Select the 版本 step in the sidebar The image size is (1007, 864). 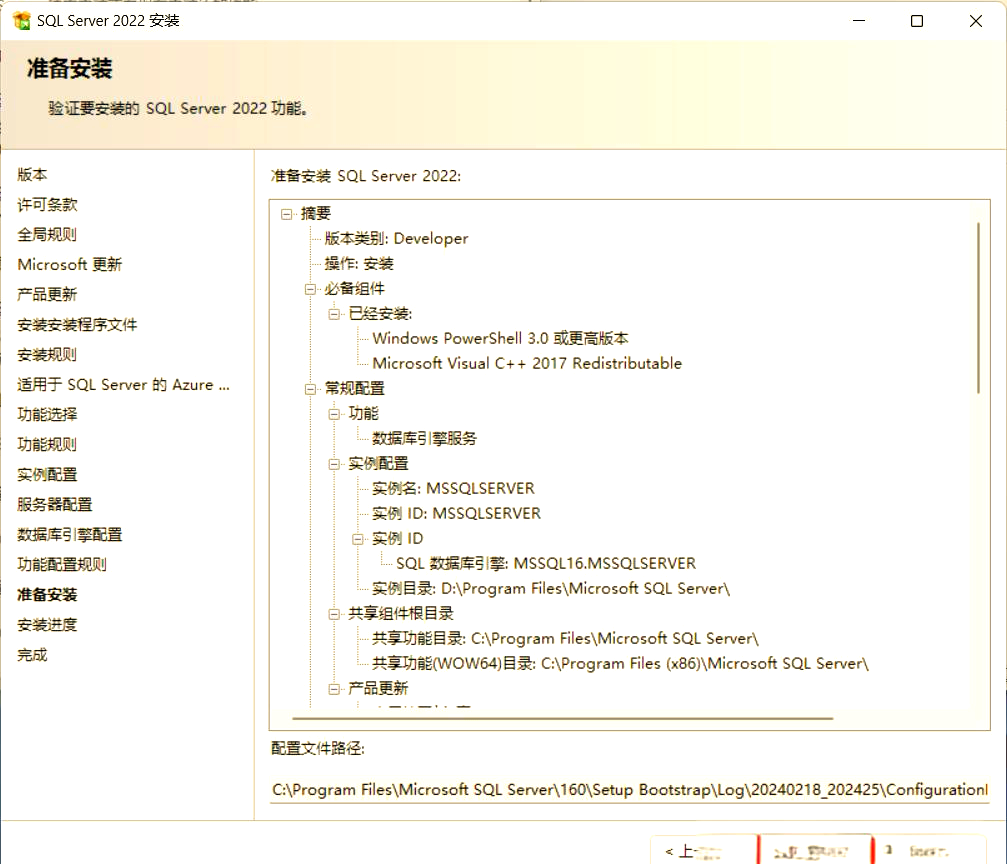tap(32, 174)
